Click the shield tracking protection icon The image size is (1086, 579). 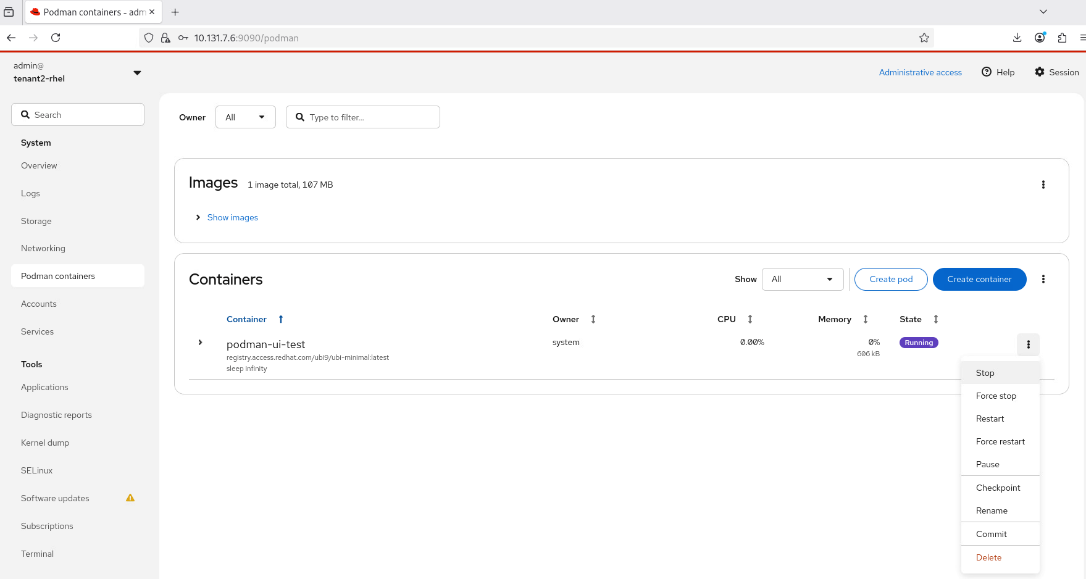point(148,38)
